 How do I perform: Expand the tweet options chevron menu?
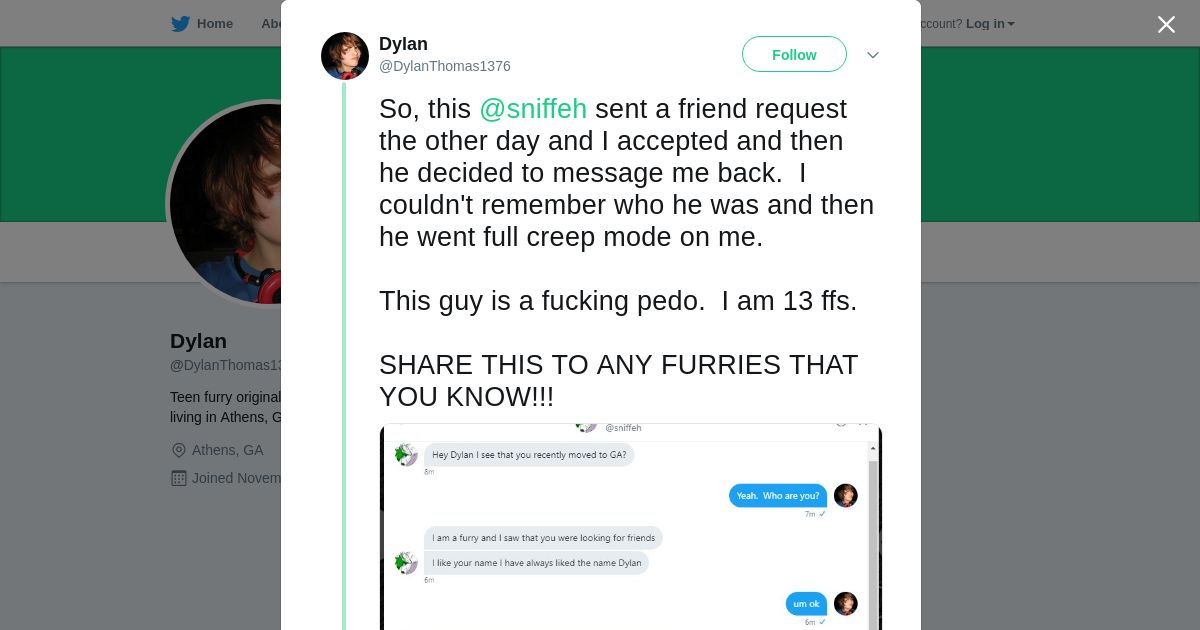872,55
